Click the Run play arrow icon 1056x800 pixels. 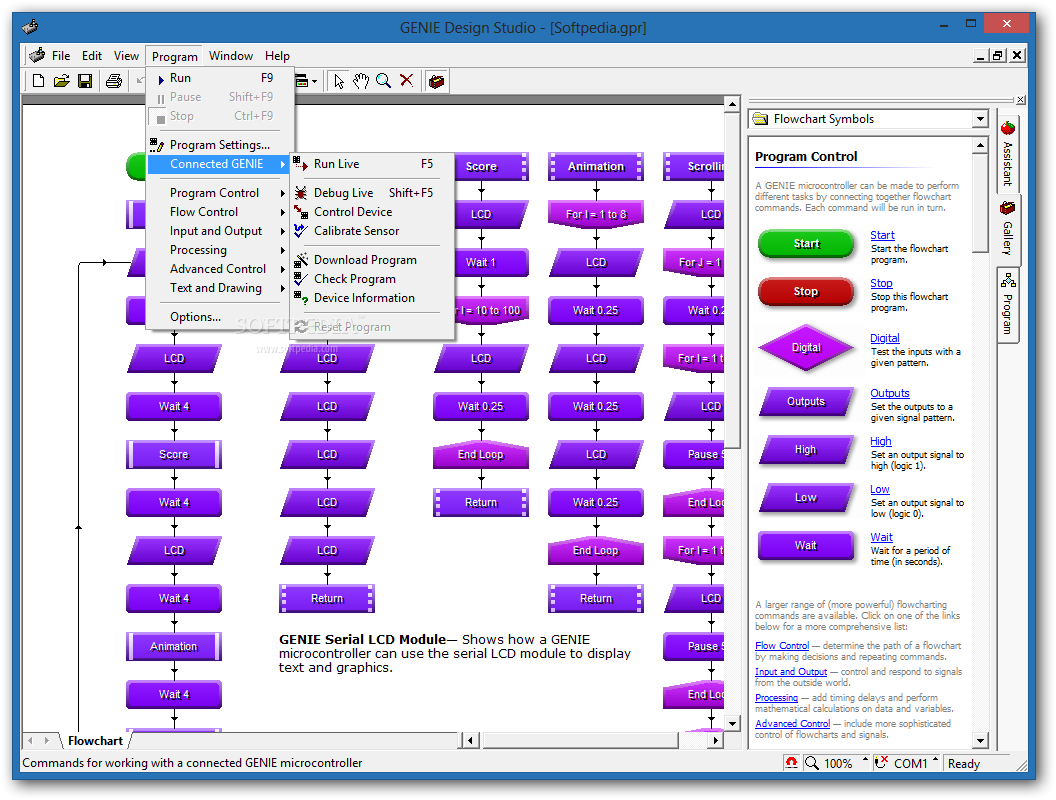click(x=161, y=79)
